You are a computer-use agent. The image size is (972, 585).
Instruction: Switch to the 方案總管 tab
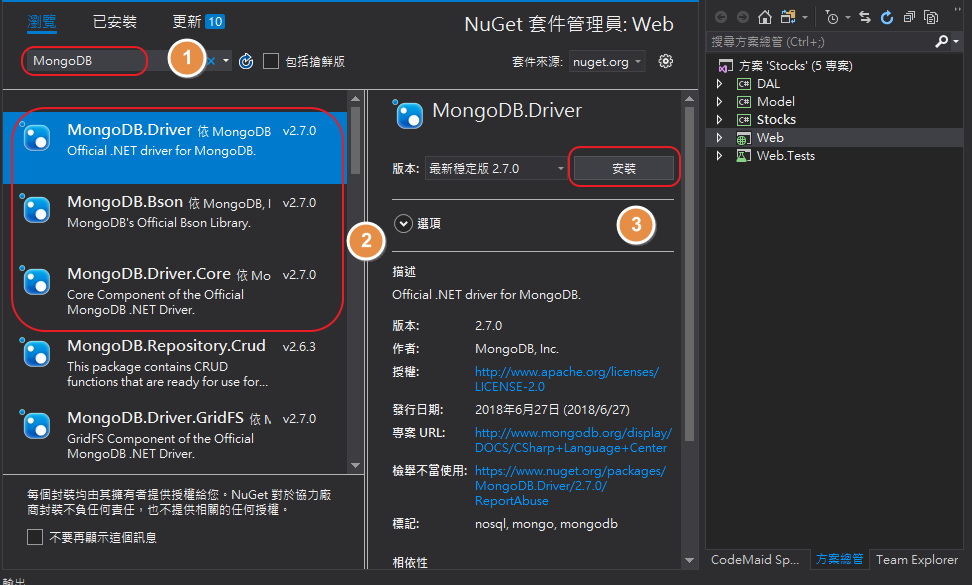point(839,559)
